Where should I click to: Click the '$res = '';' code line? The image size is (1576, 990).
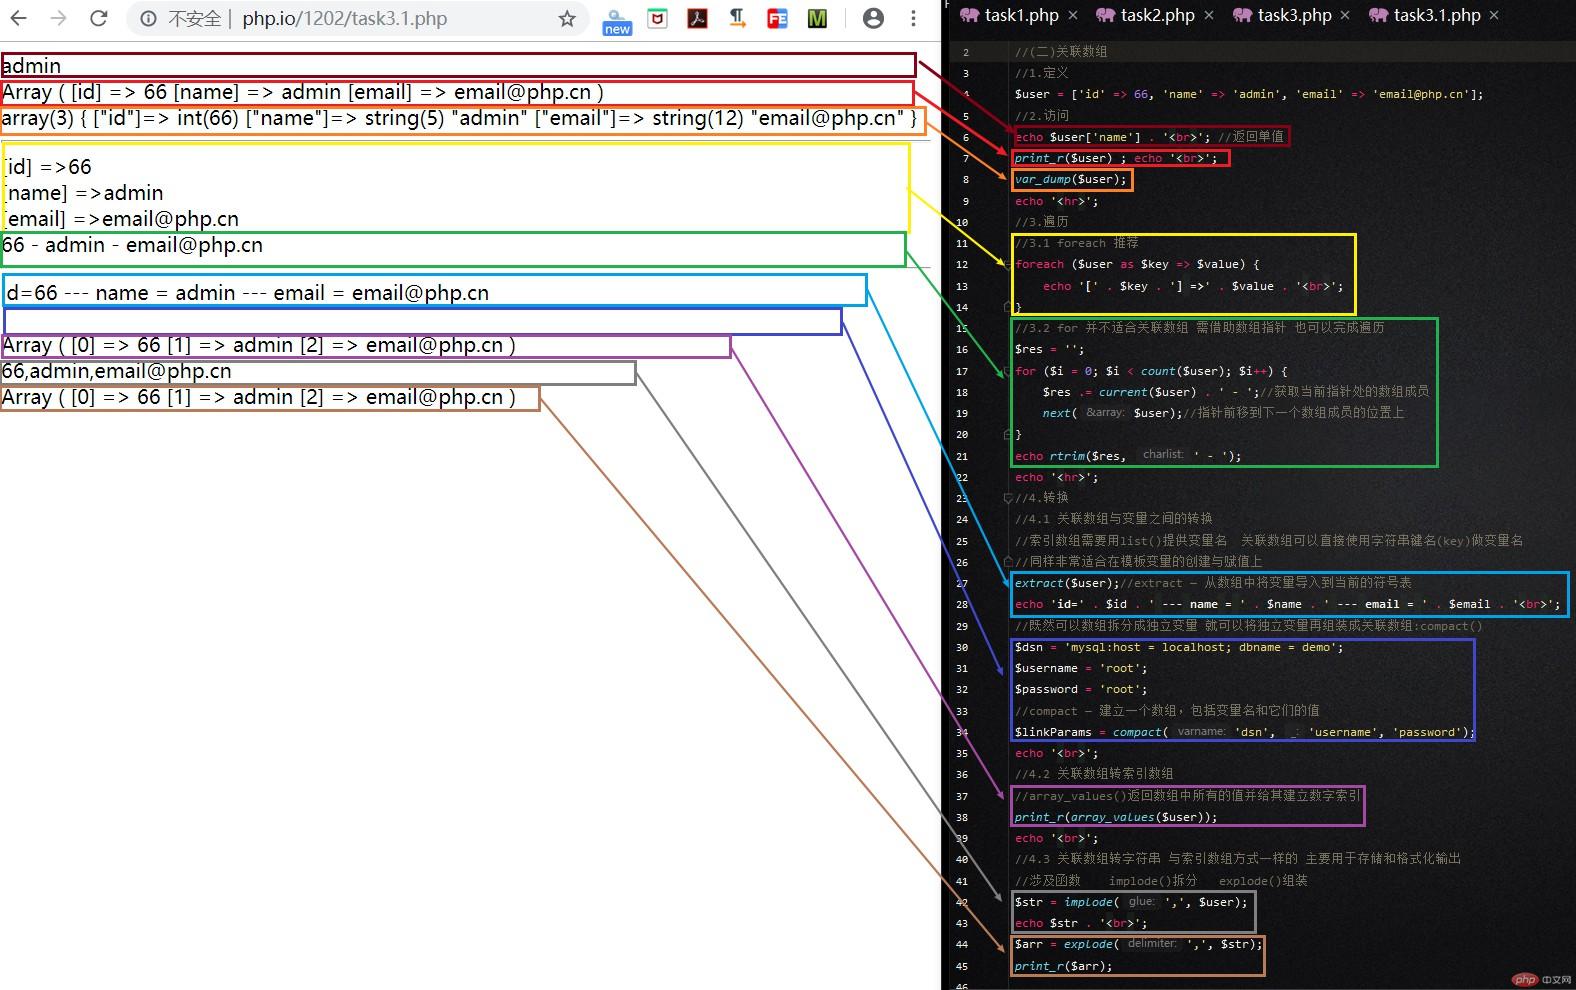coord(1049,349)
